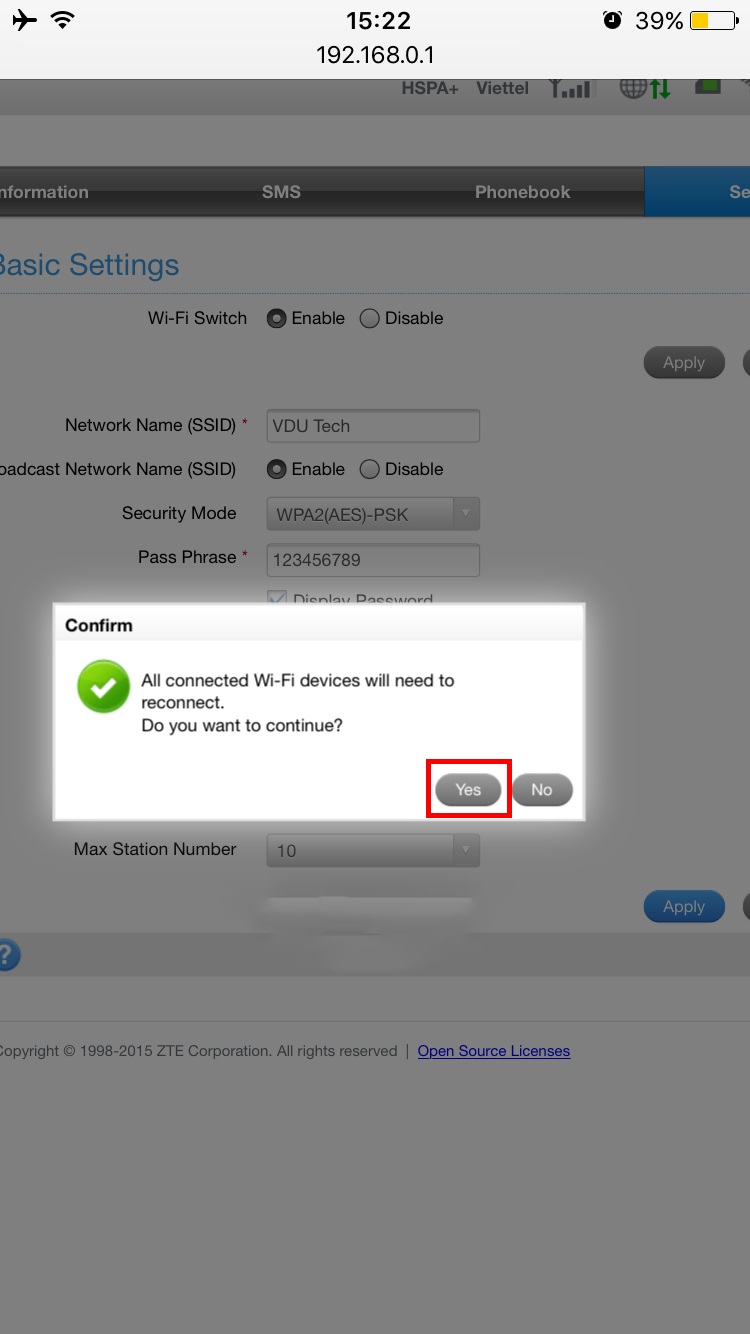
Task: Tap the green checkmark icon in dialog
Action: [x=103, y=687]
